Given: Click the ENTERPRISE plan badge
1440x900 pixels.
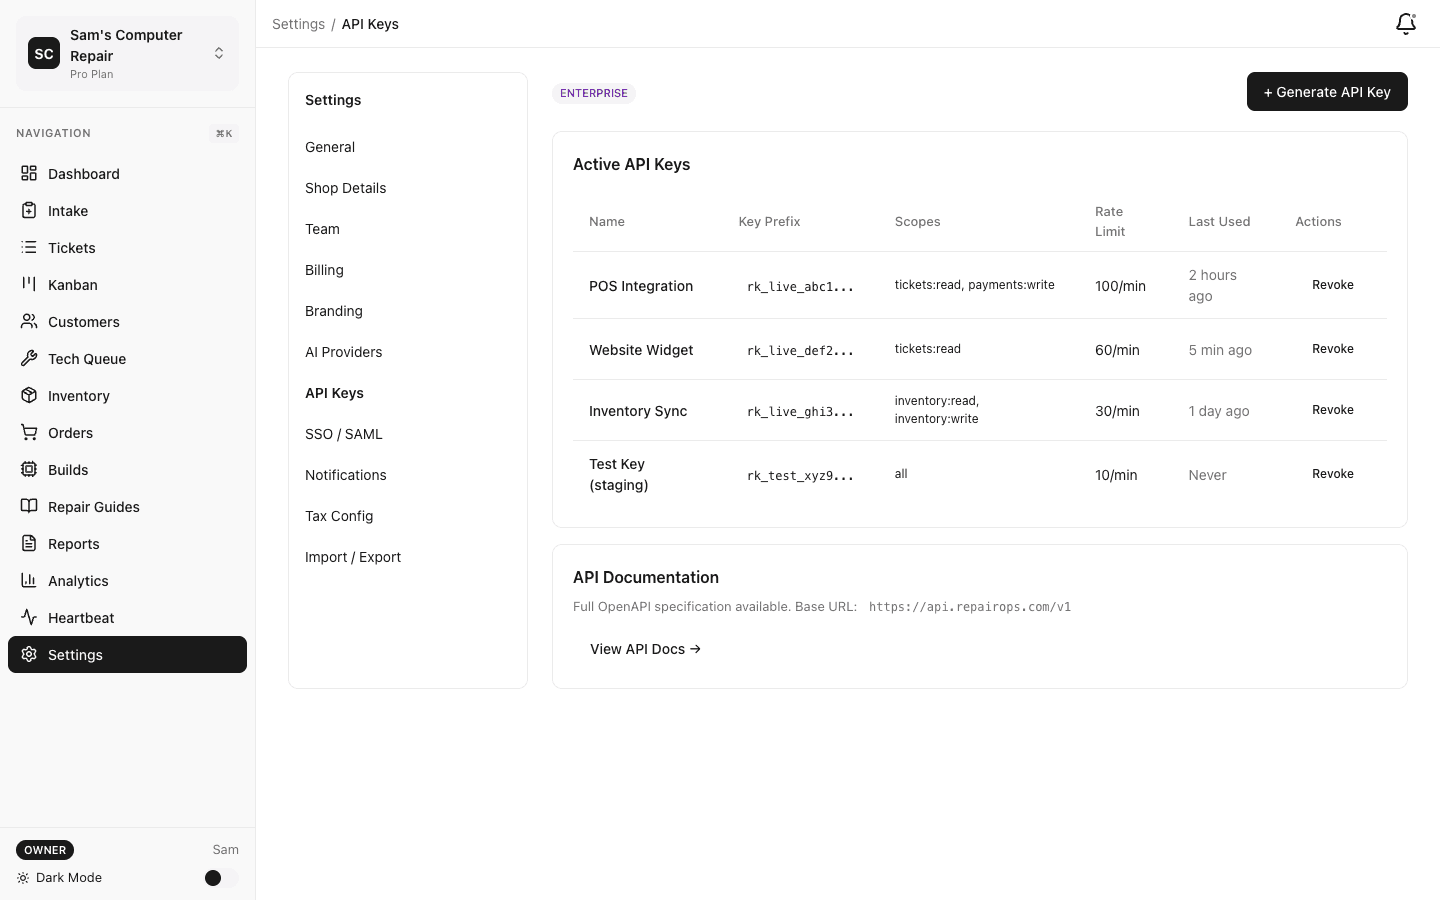Looking at the screenshot, I should pos(593,92).
